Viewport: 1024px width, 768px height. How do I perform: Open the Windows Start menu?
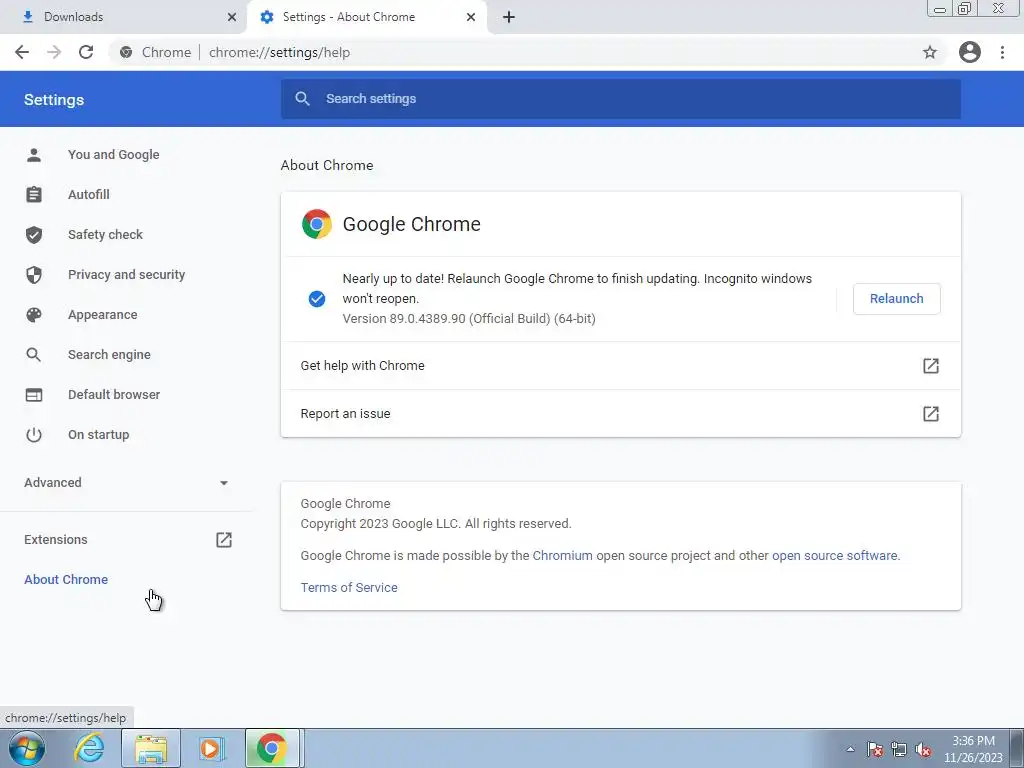27,748
